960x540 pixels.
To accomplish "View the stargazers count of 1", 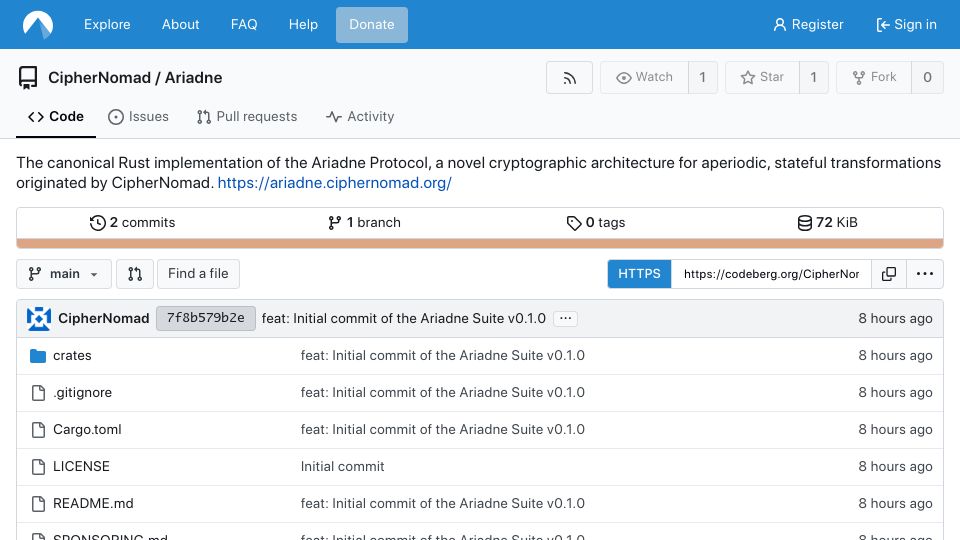I will (814, 77).
